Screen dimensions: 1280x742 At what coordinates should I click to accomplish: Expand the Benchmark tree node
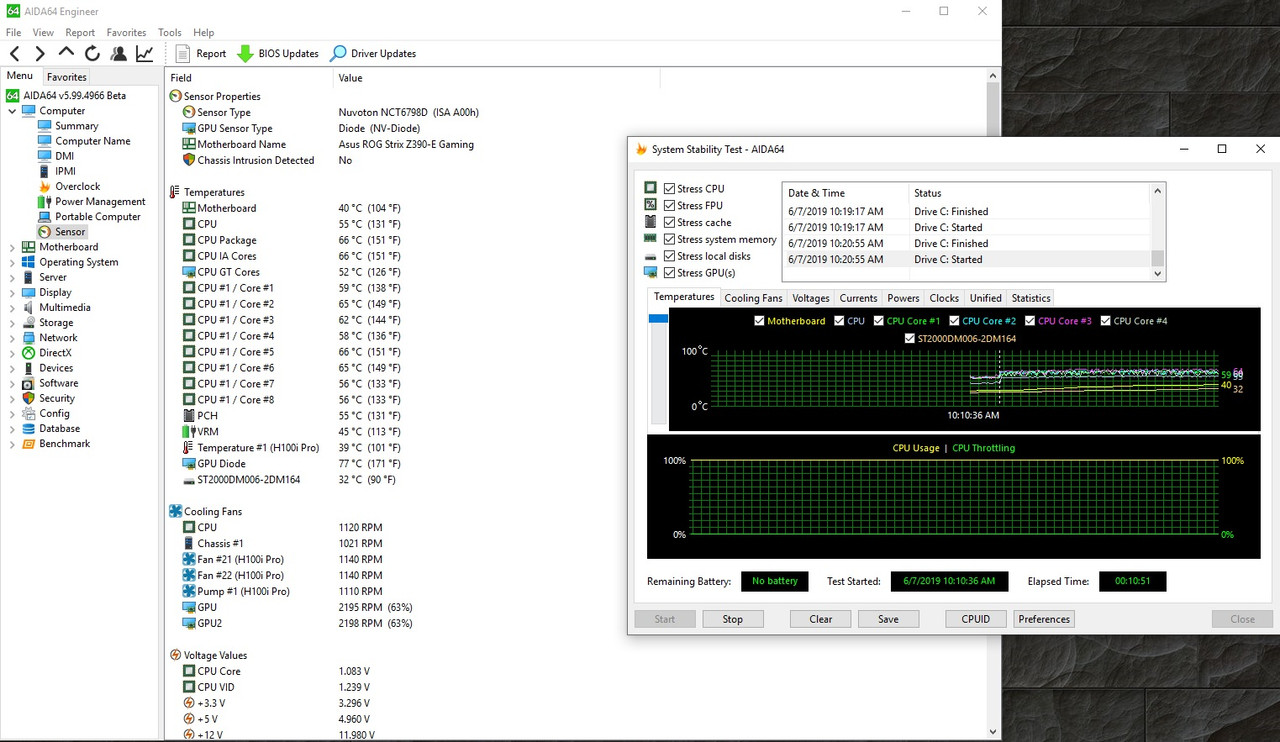[12, 443]
